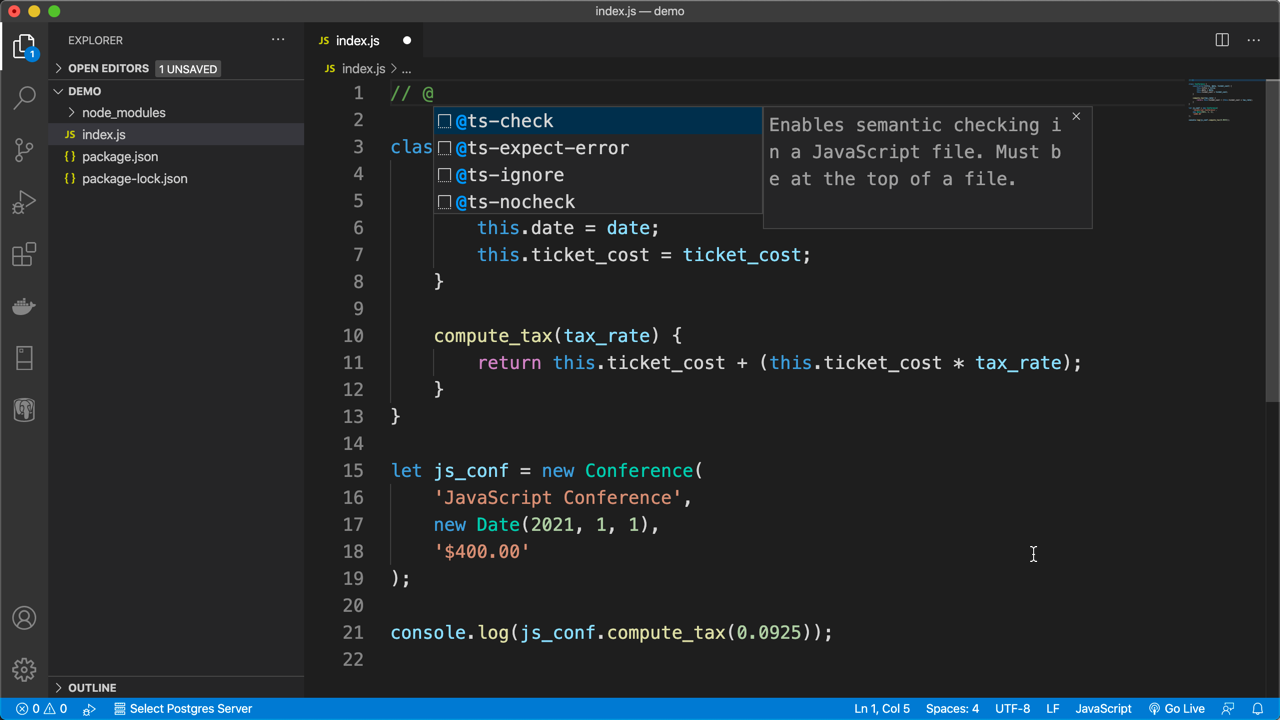Select Postgres Server in status bar
The height and width of the screenshot is (720, 1280).
click(x=182, y=709)
